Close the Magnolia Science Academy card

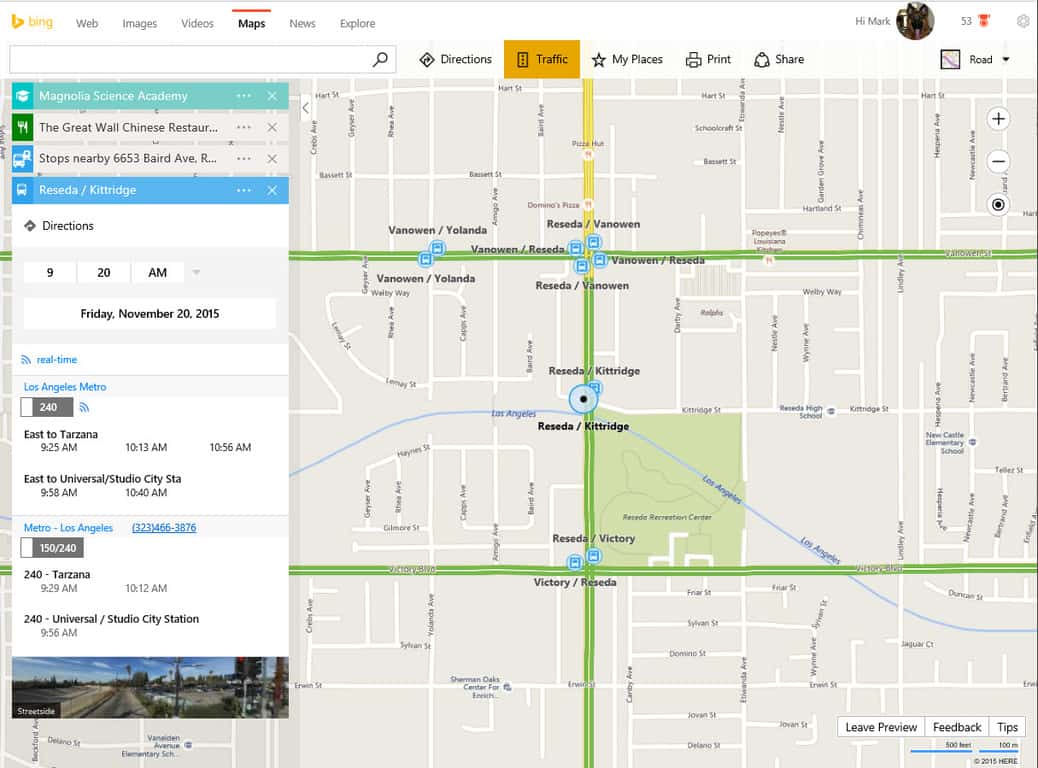point(272,96)
